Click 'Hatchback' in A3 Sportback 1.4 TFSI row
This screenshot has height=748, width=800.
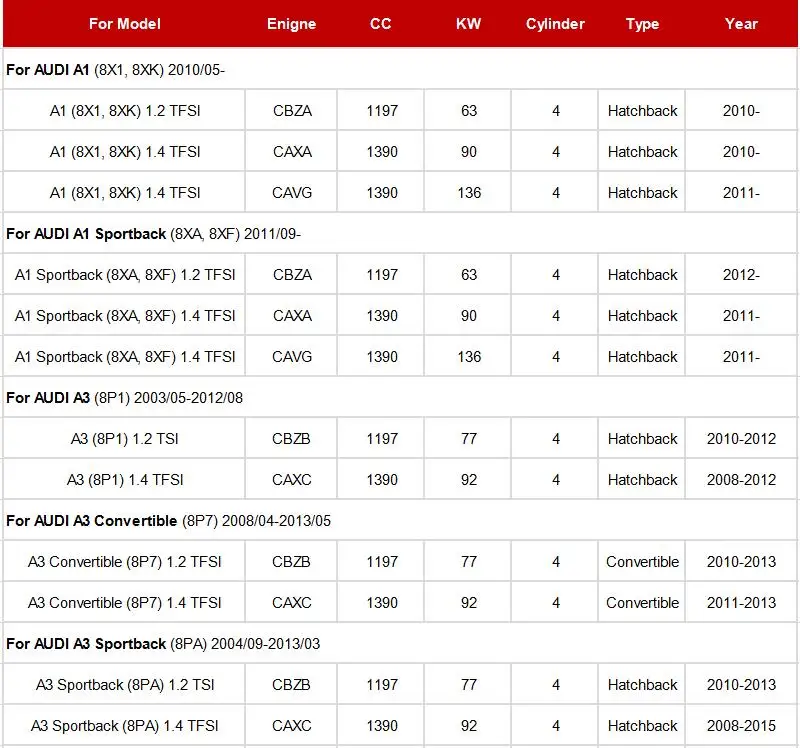642,726
